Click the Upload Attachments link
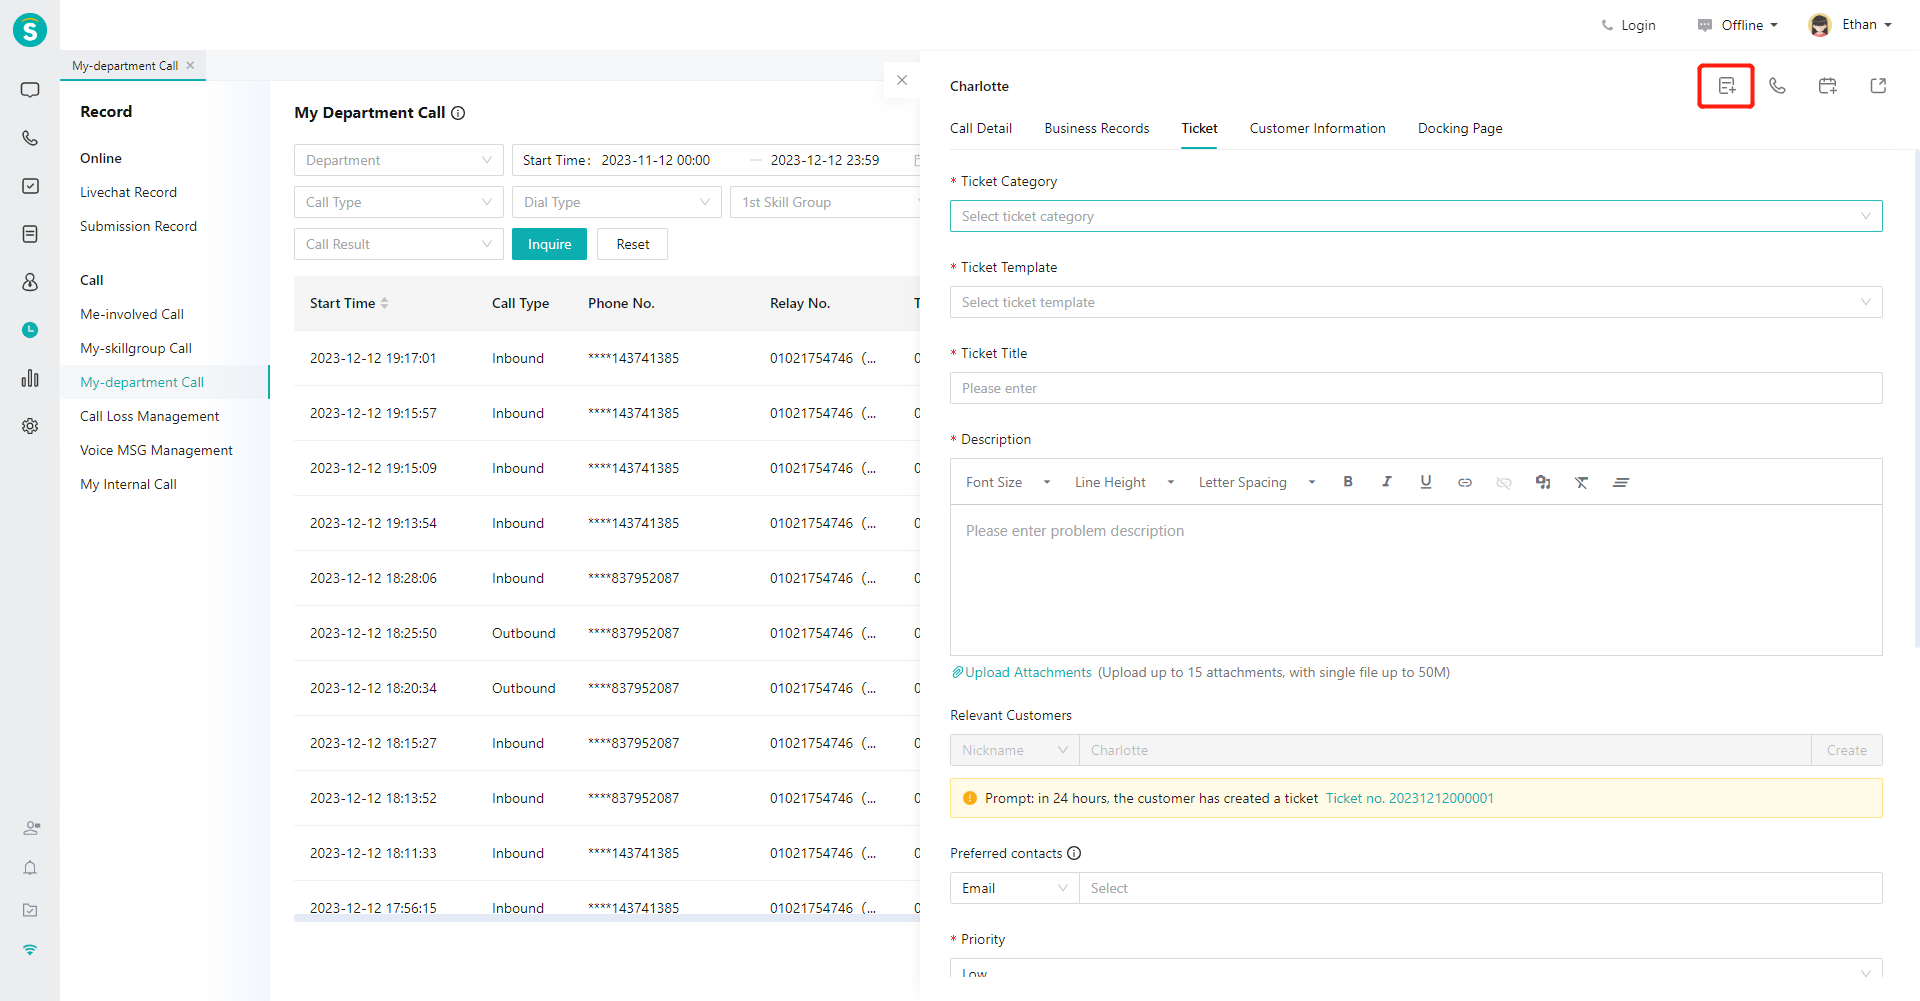The width and height of the screenshot is (1920, 1001). [x=1021, y=672]
